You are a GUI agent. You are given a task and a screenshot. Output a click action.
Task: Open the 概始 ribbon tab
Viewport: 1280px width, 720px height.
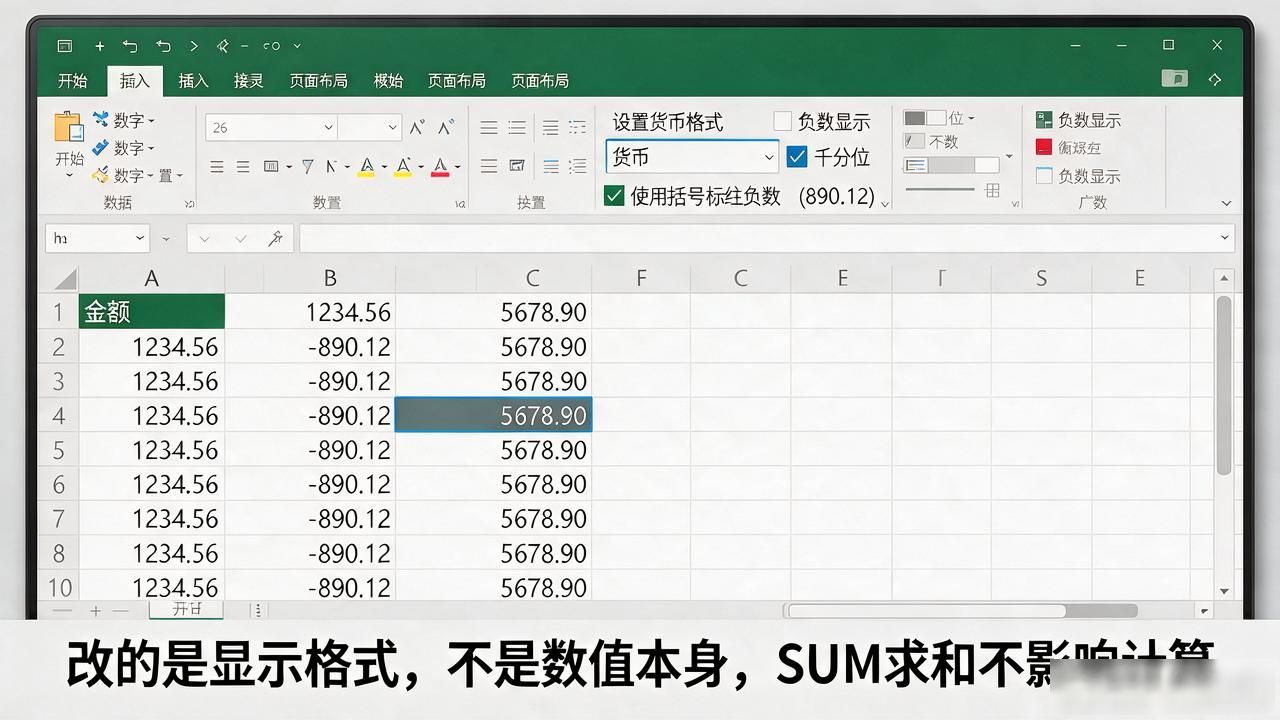coord(388,81)
